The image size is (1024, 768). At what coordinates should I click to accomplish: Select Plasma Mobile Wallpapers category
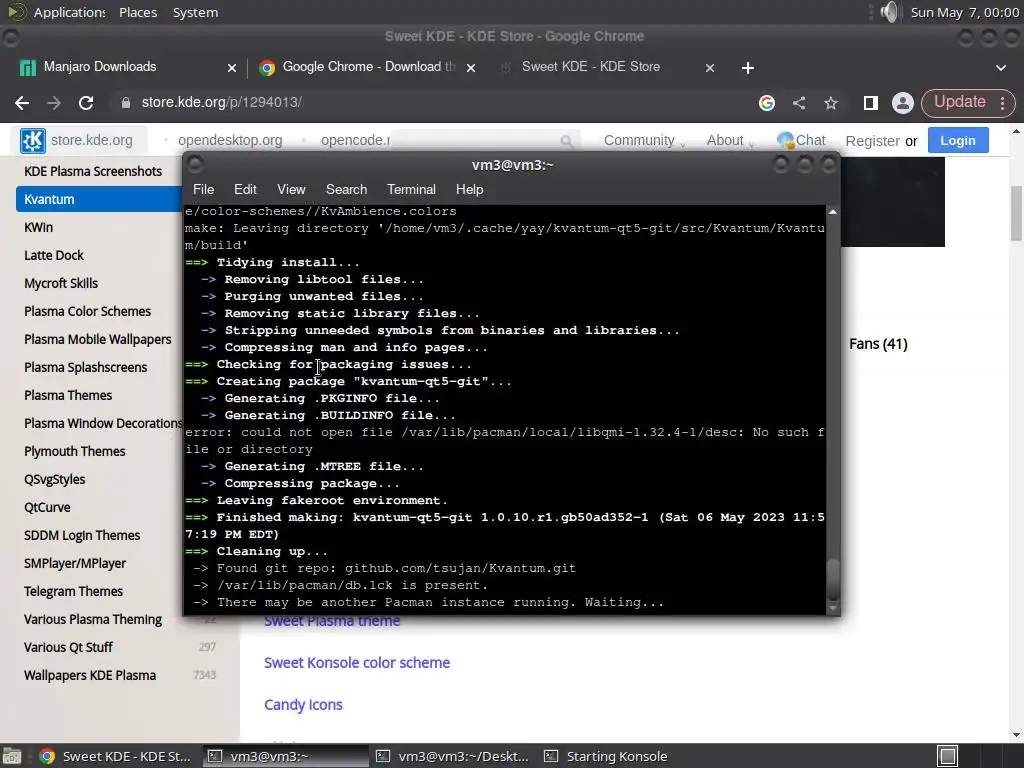coord(97,340)
